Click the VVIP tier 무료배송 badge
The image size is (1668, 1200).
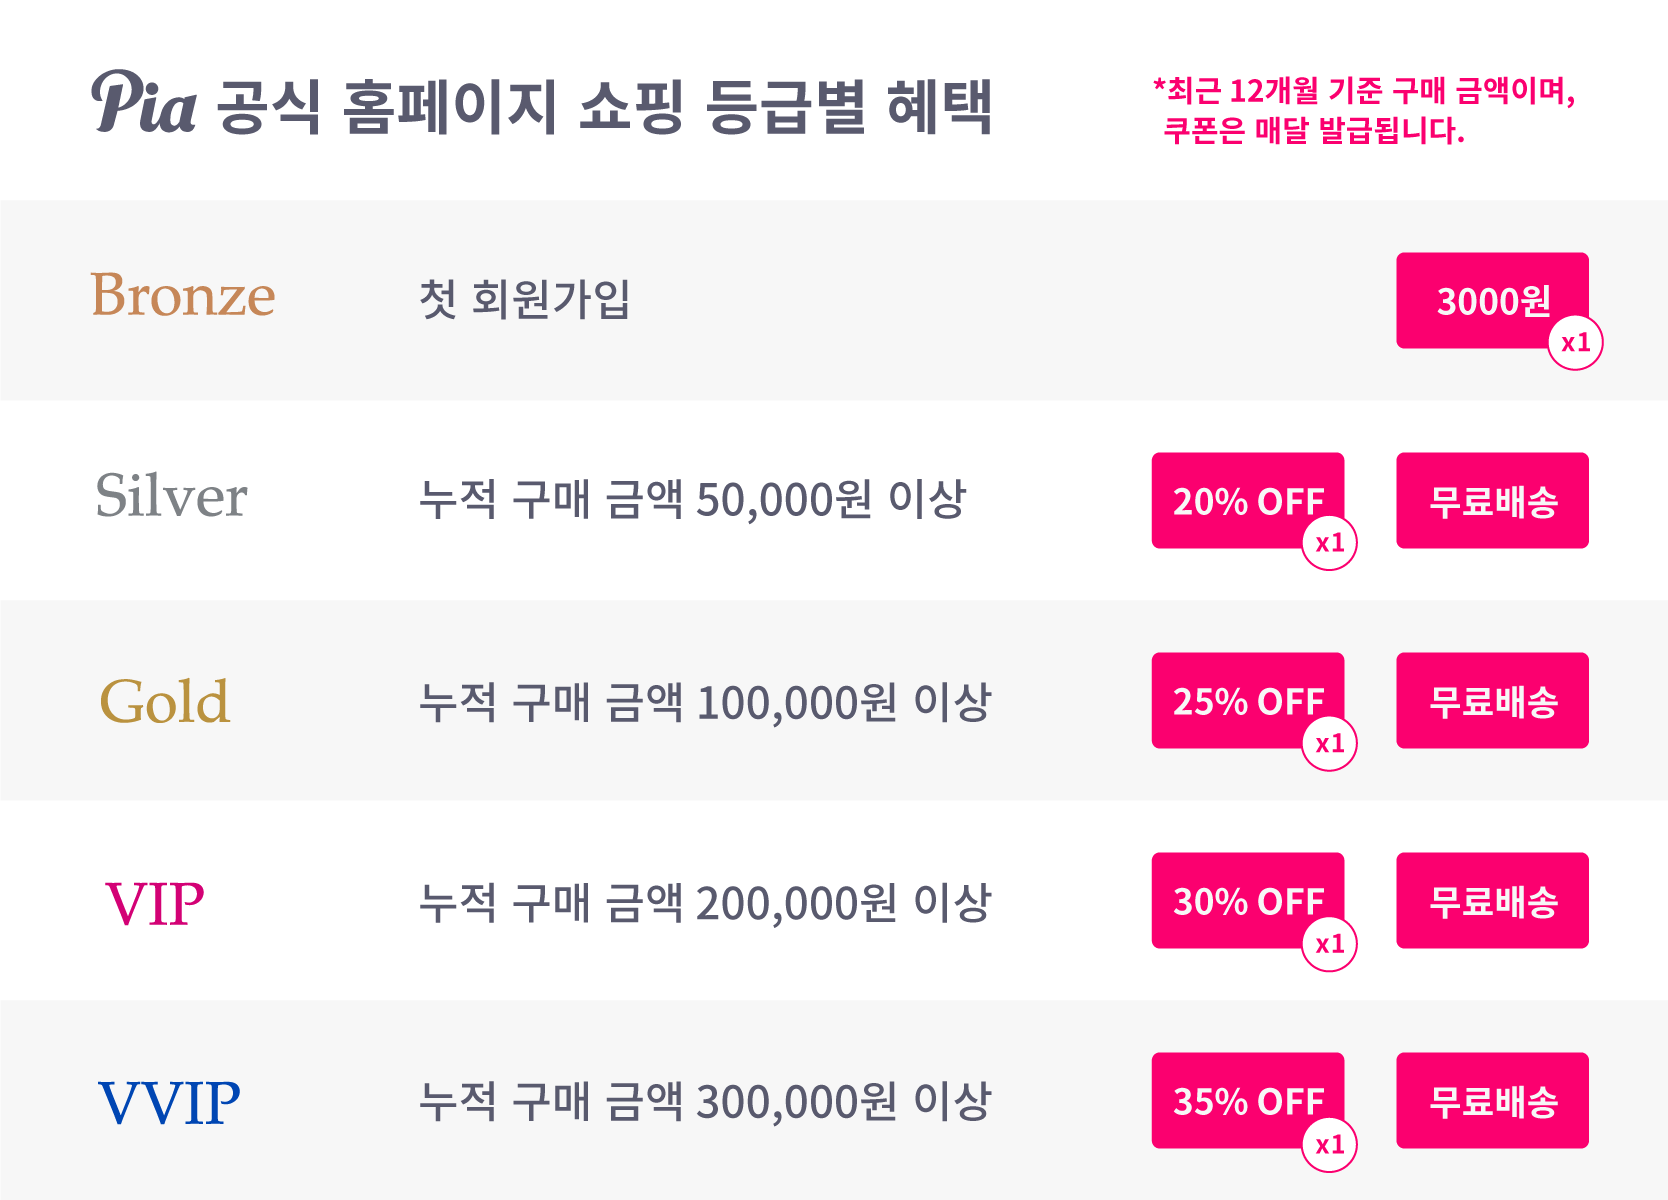tap(1492, 1100)
